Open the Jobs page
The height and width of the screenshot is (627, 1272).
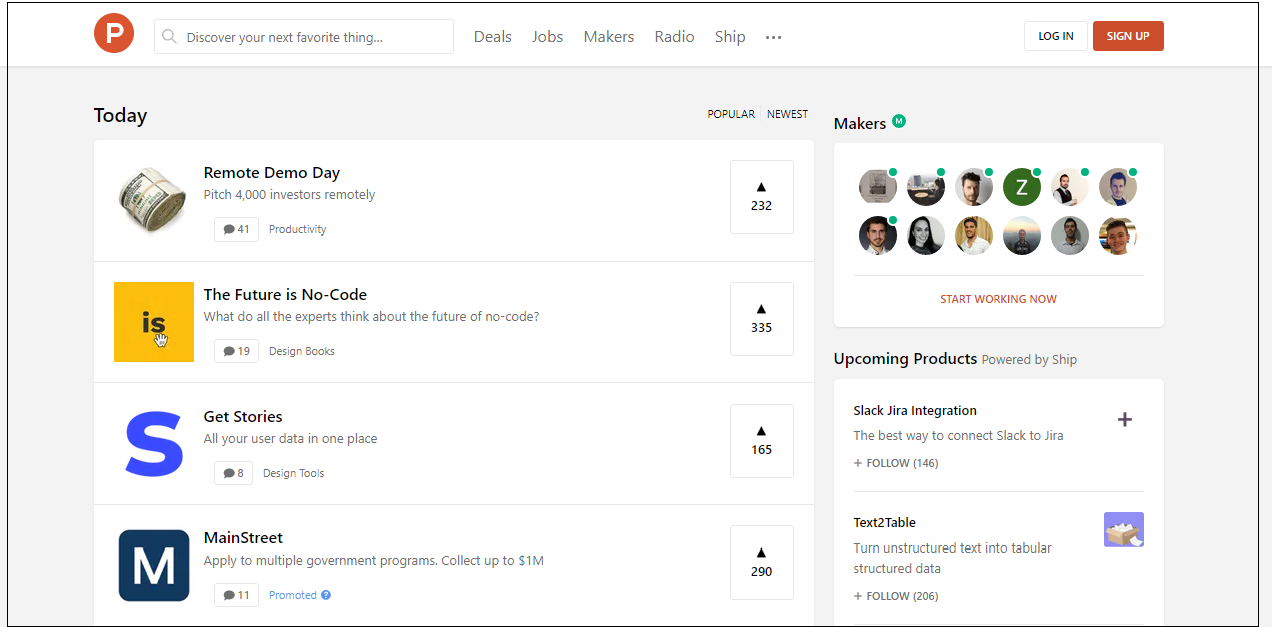coord(547,37)
